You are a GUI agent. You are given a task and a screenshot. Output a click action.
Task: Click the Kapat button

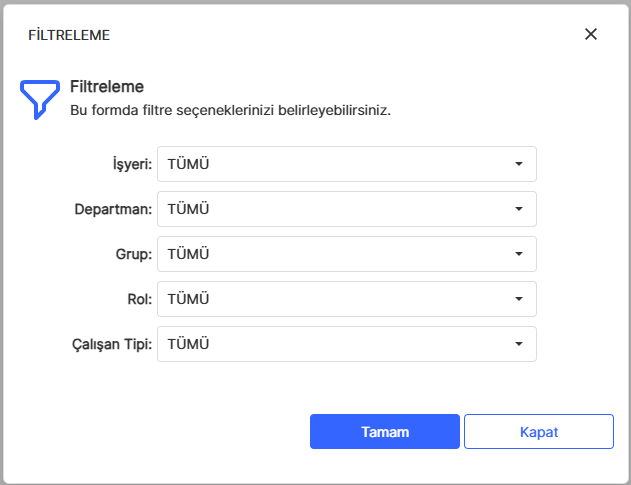point(538,432)
